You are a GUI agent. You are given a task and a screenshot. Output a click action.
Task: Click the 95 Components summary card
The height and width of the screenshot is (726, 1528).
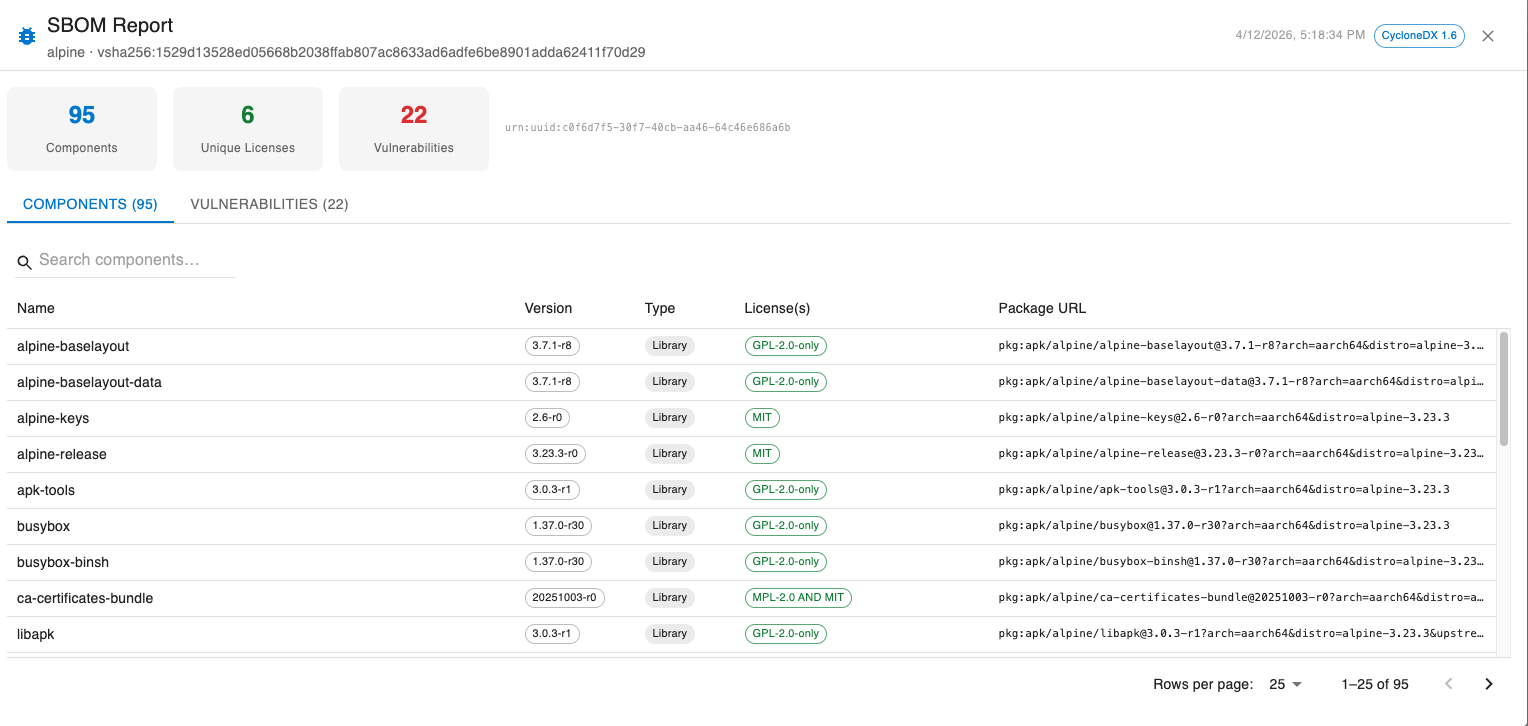[82, 129]
